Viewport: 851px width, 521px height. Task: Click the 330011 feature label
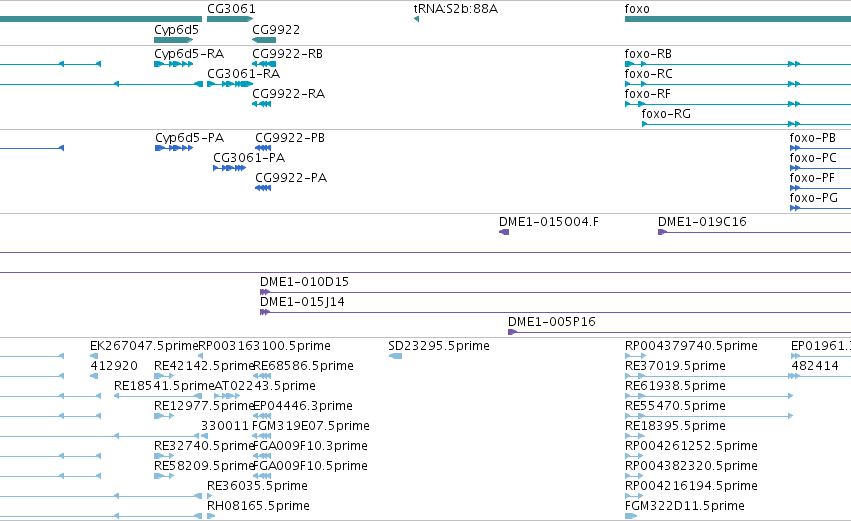click(x=225, y=426)
